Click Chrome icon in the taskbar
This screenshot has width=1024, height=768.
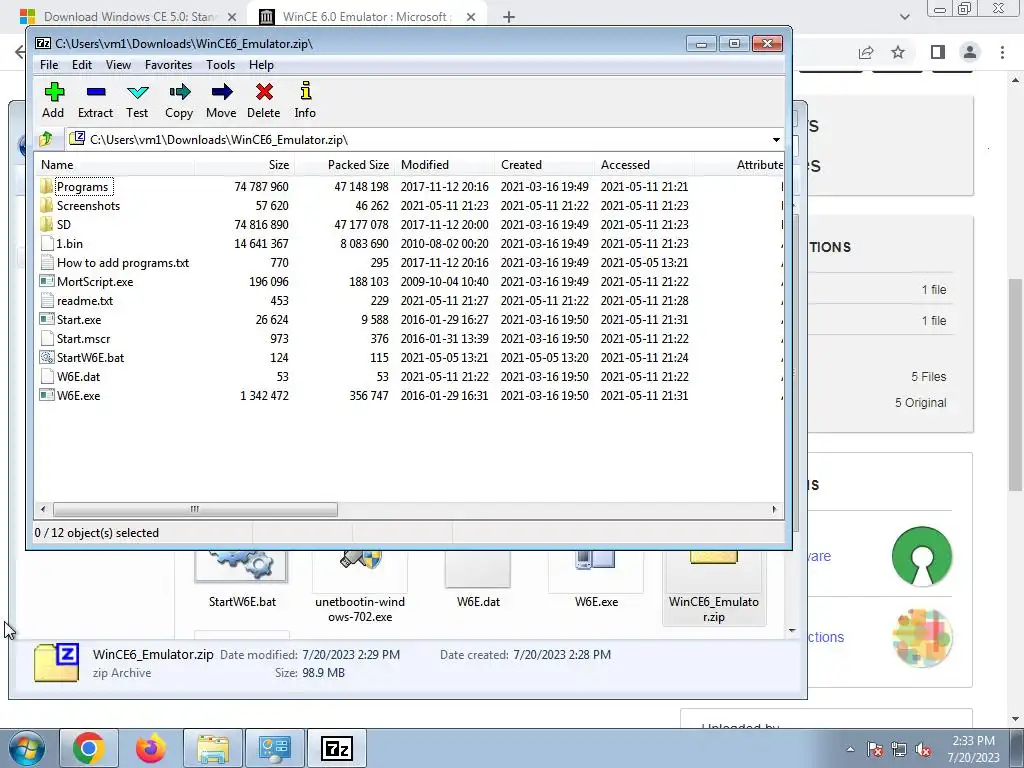88,748
